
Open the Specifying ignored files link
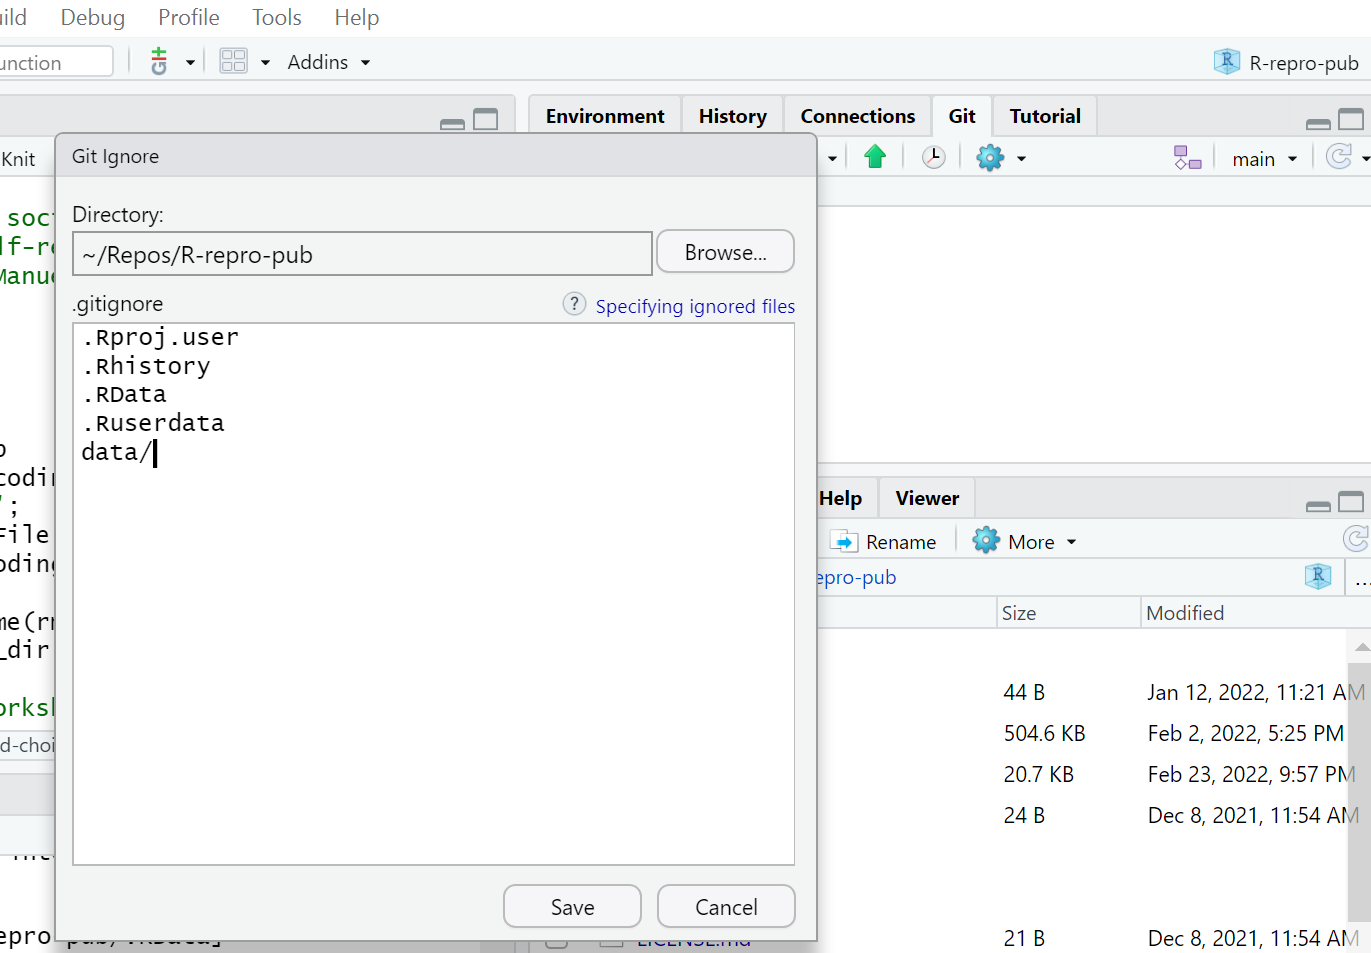point(695,306)
